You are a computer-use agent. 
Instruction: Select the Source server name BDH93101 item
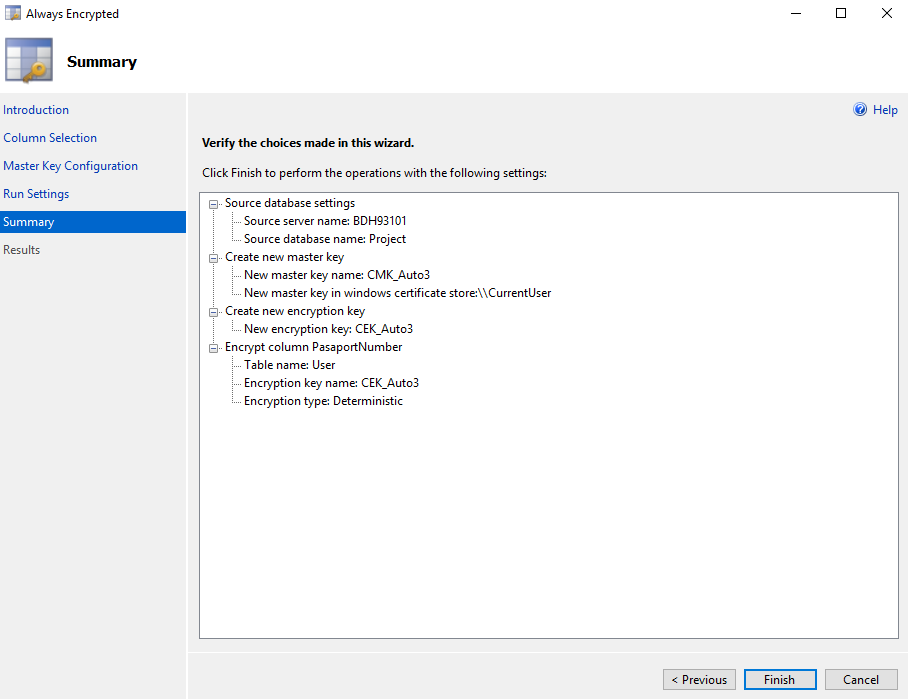coord(325,221)
